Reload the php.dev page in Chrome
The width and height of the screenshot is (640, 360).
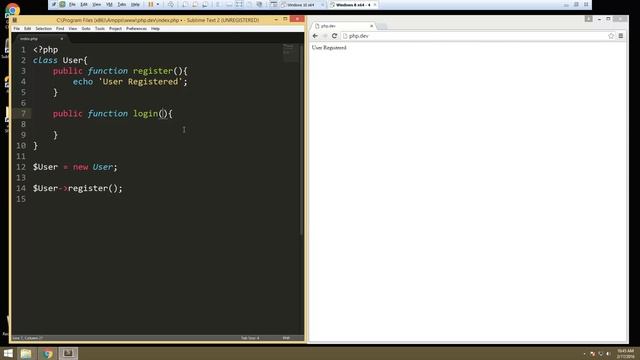coord(334,36)
